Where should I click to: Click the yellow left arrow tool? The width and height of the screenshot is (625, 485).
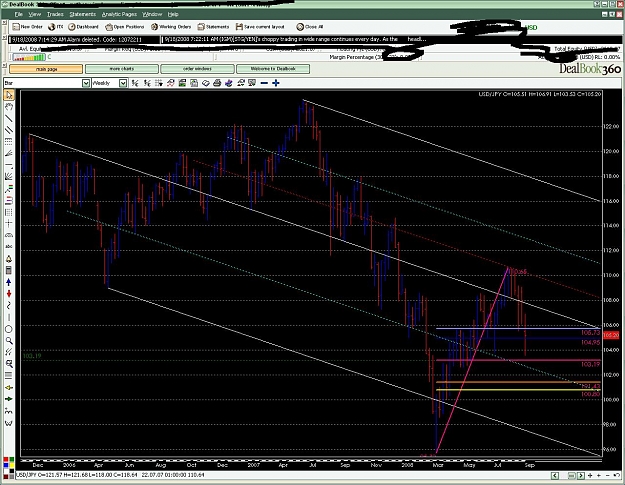[9, 387]
